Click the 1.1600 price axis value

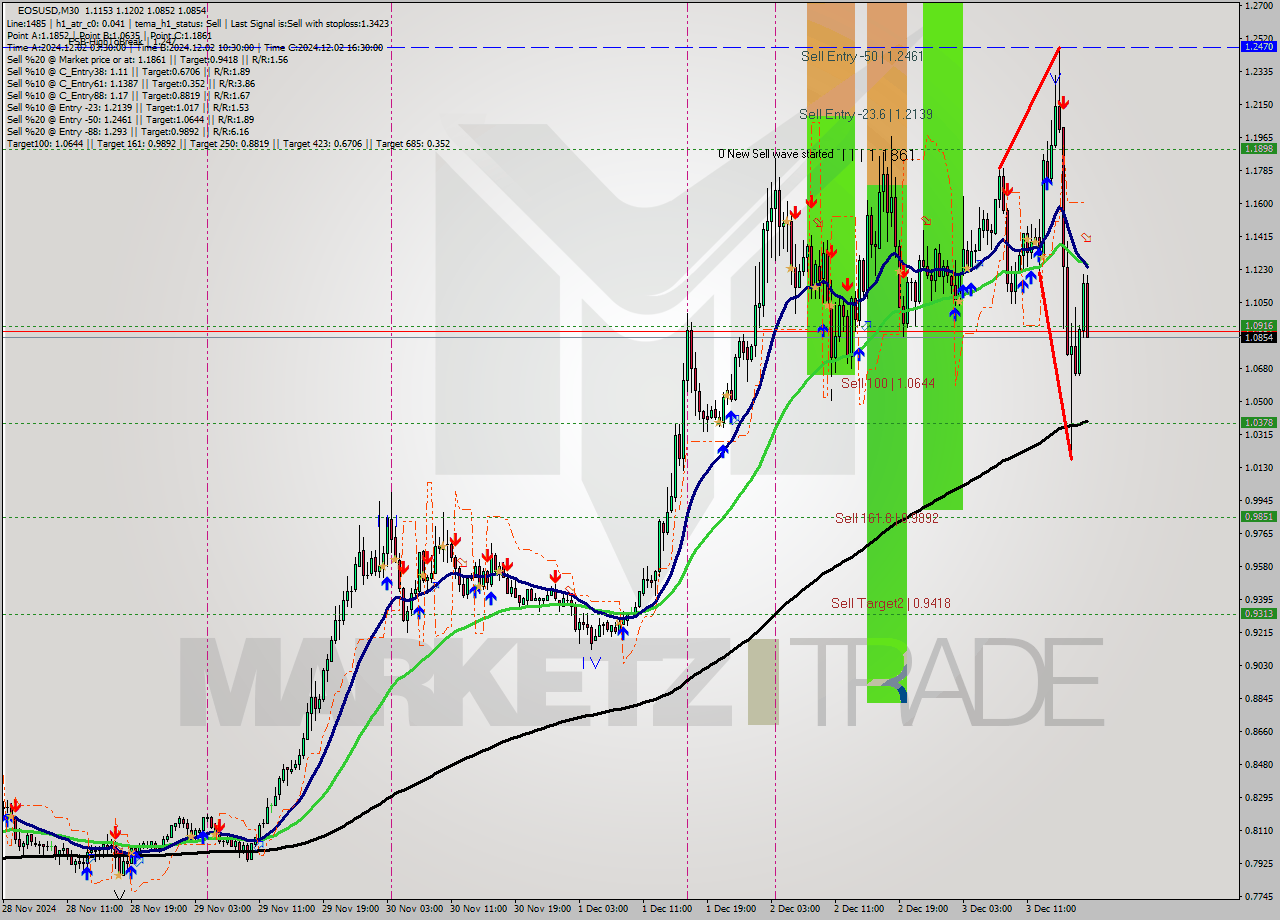point(1258,203)
